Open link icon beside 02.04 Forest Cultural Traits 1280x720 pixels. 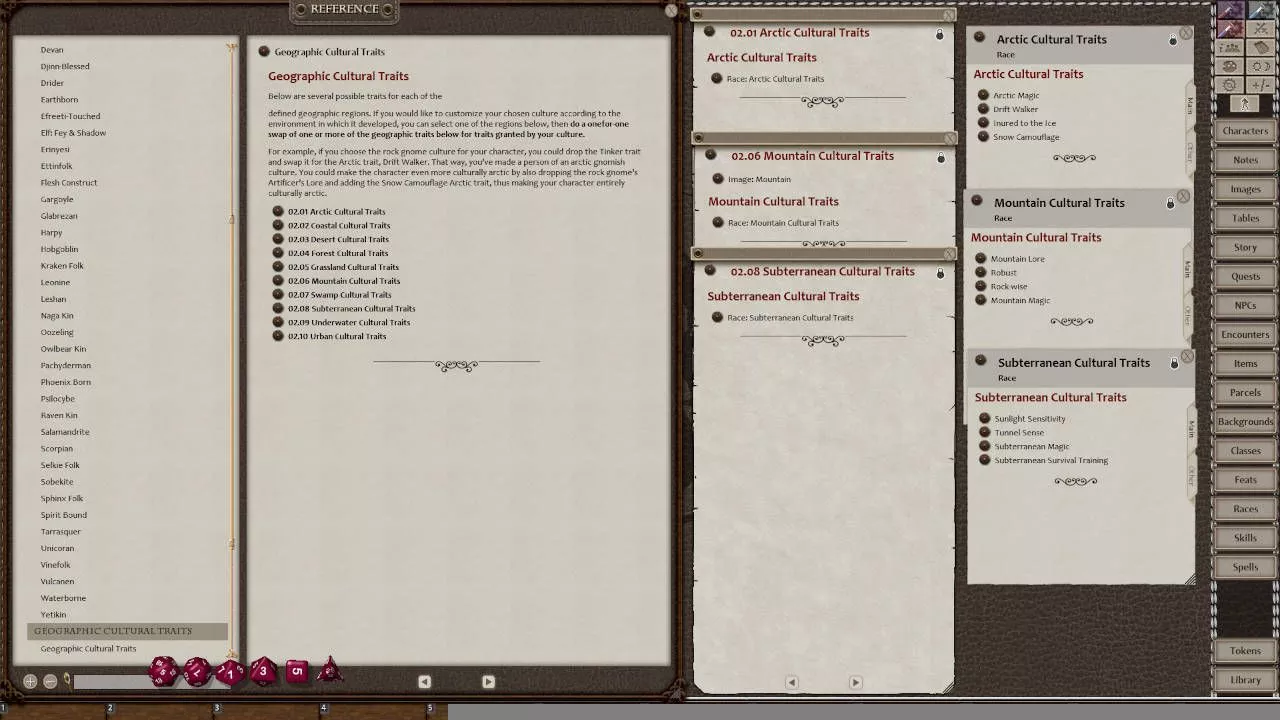278,253
